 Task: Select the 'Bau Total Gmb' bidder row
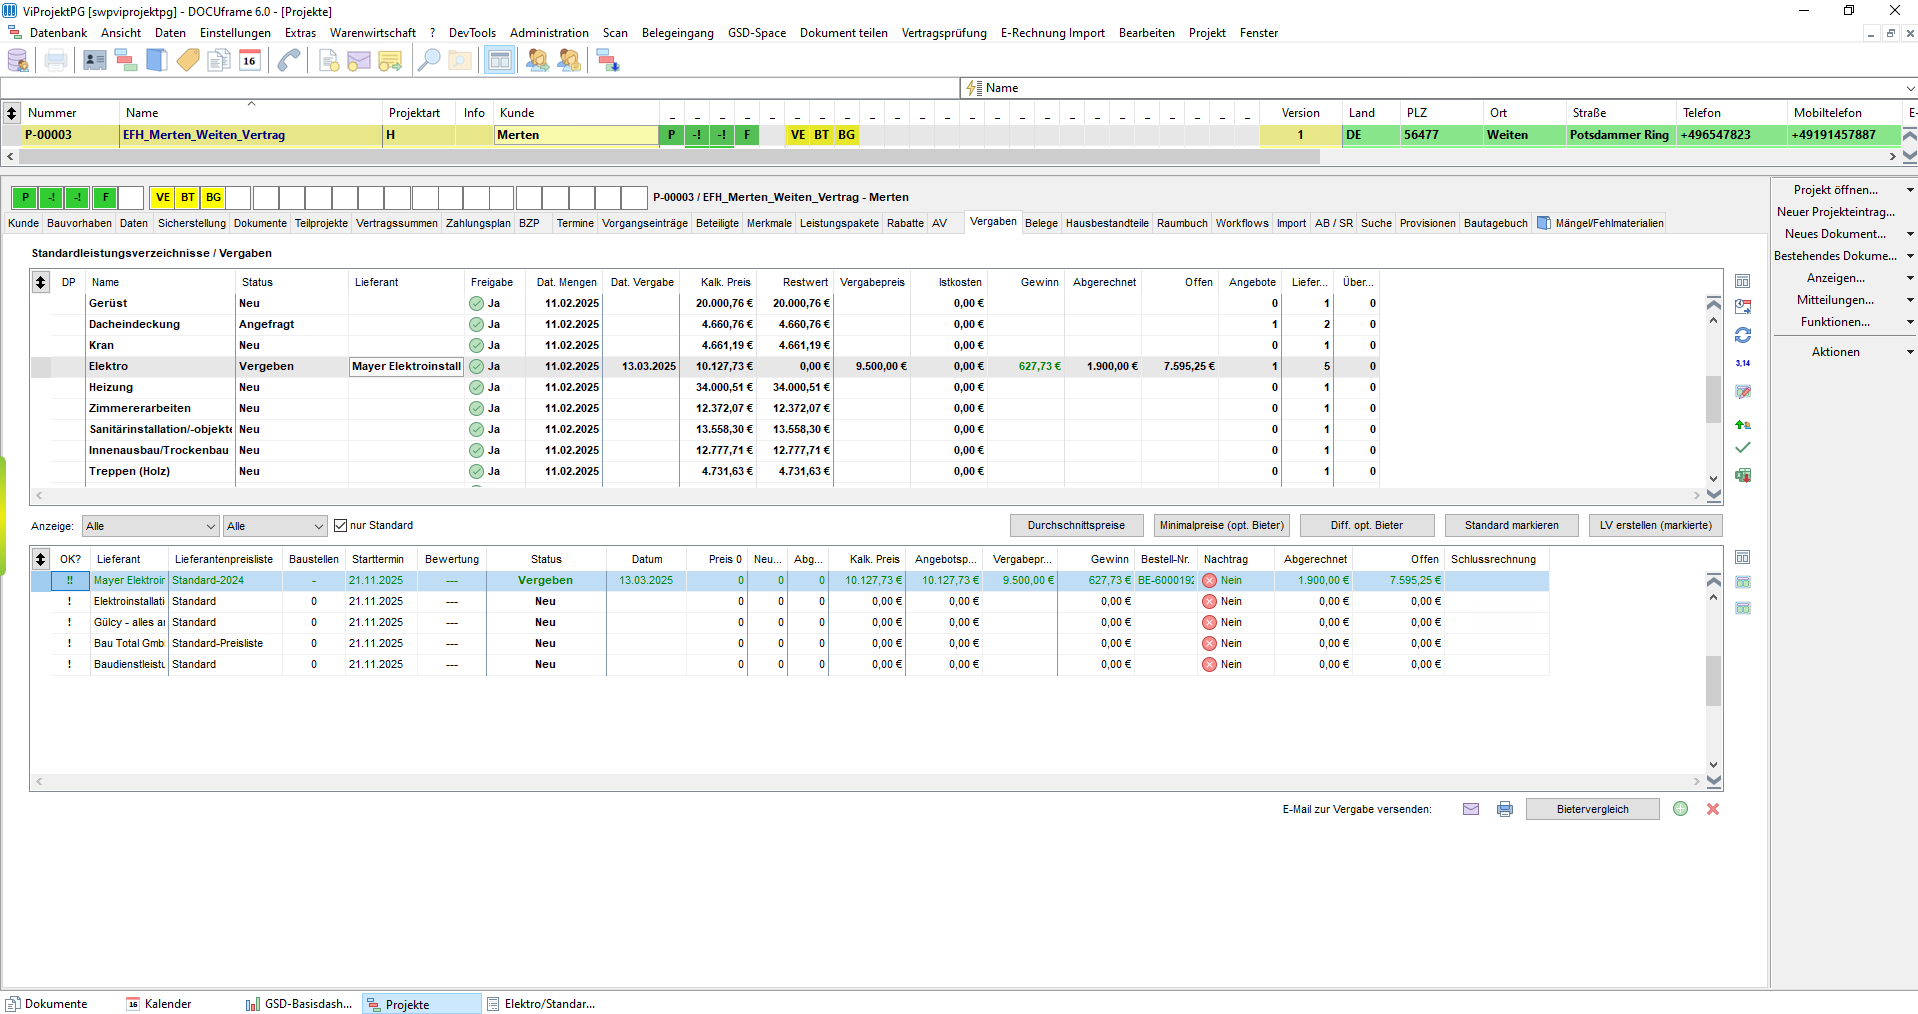[x=790, y=643]
